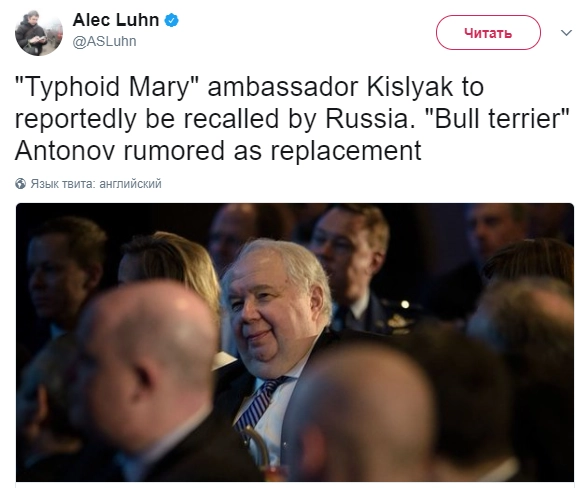Open the Alec Luhn display name link
This screenshot has height=488, width=586.
click(116, 20)
